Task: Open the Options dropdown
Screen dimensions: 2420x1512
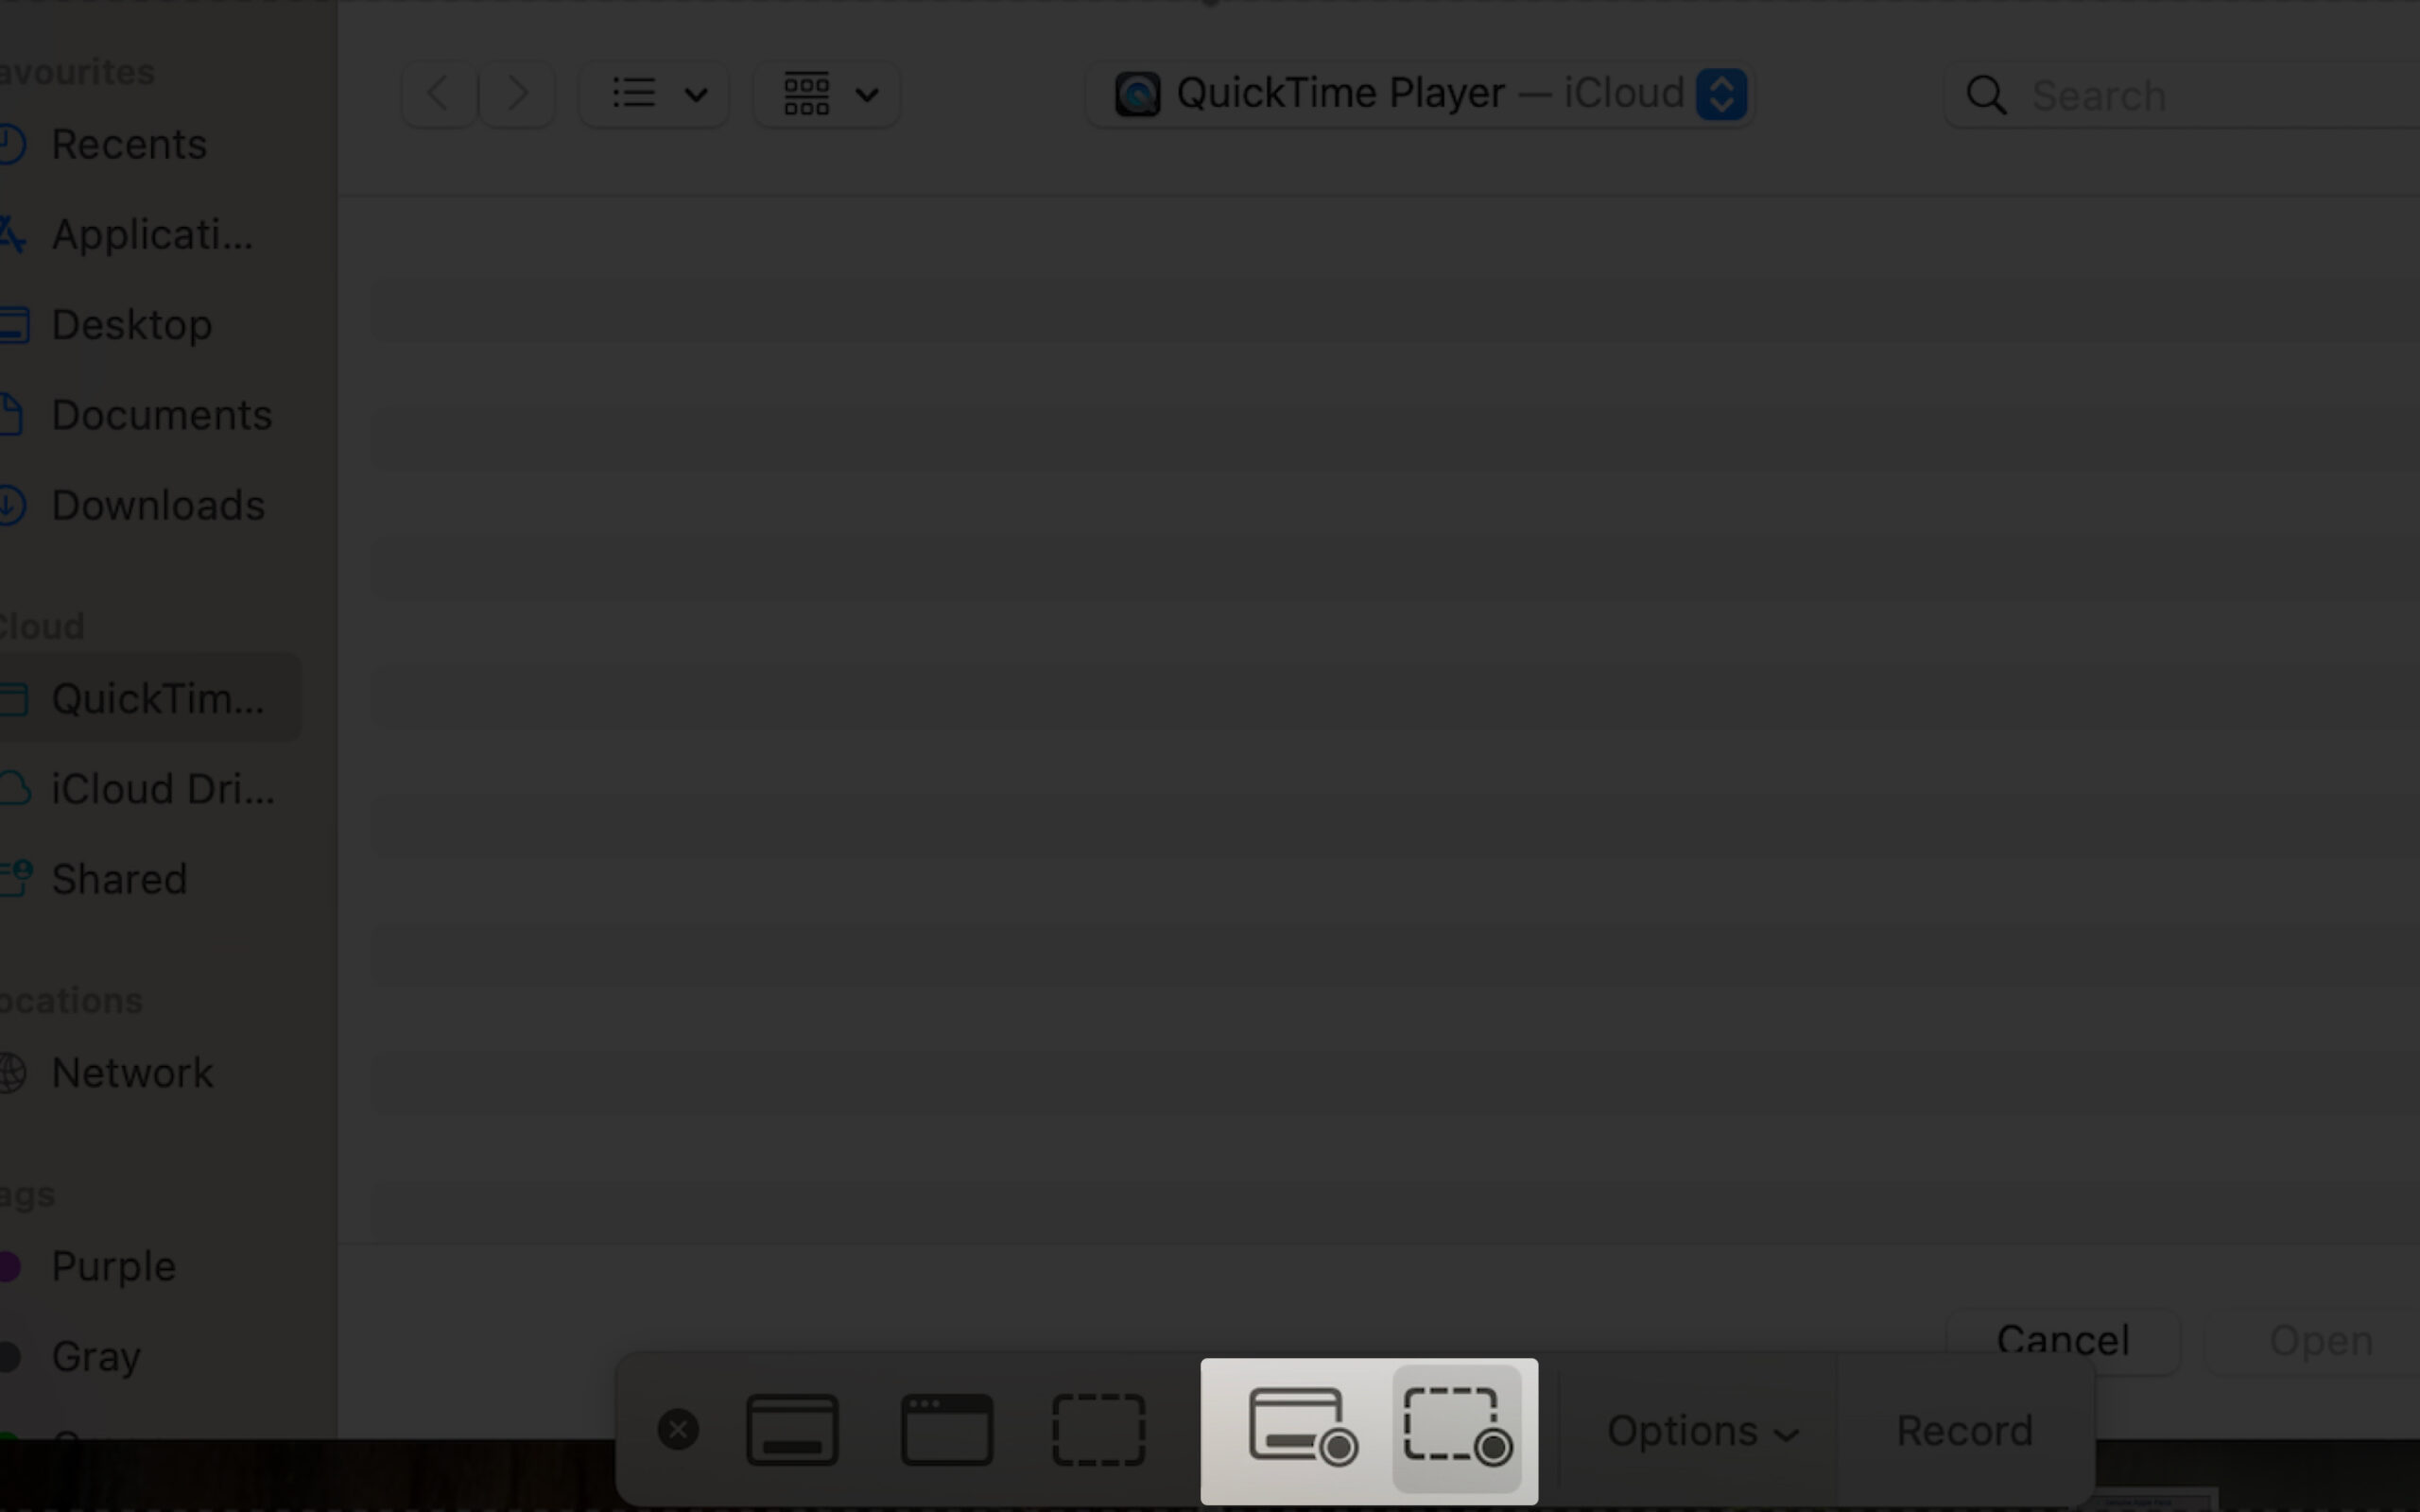Action: pyautogui.click(x=1700, y=1430)
